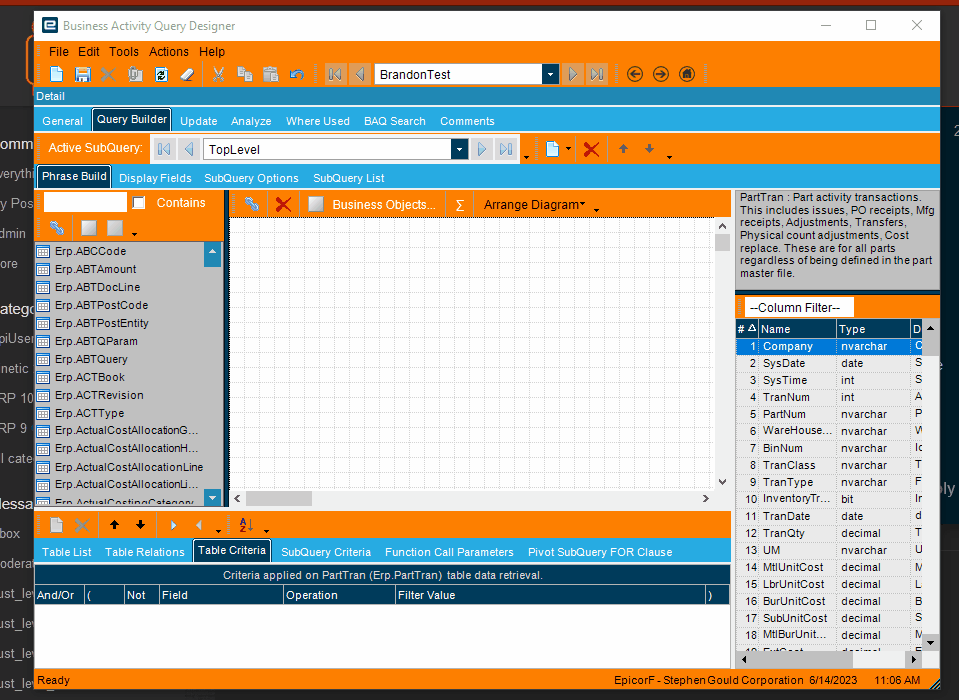Click the Business Objects... button
Image resolution: width=959 pixels, height=700 pixels.
384,205
